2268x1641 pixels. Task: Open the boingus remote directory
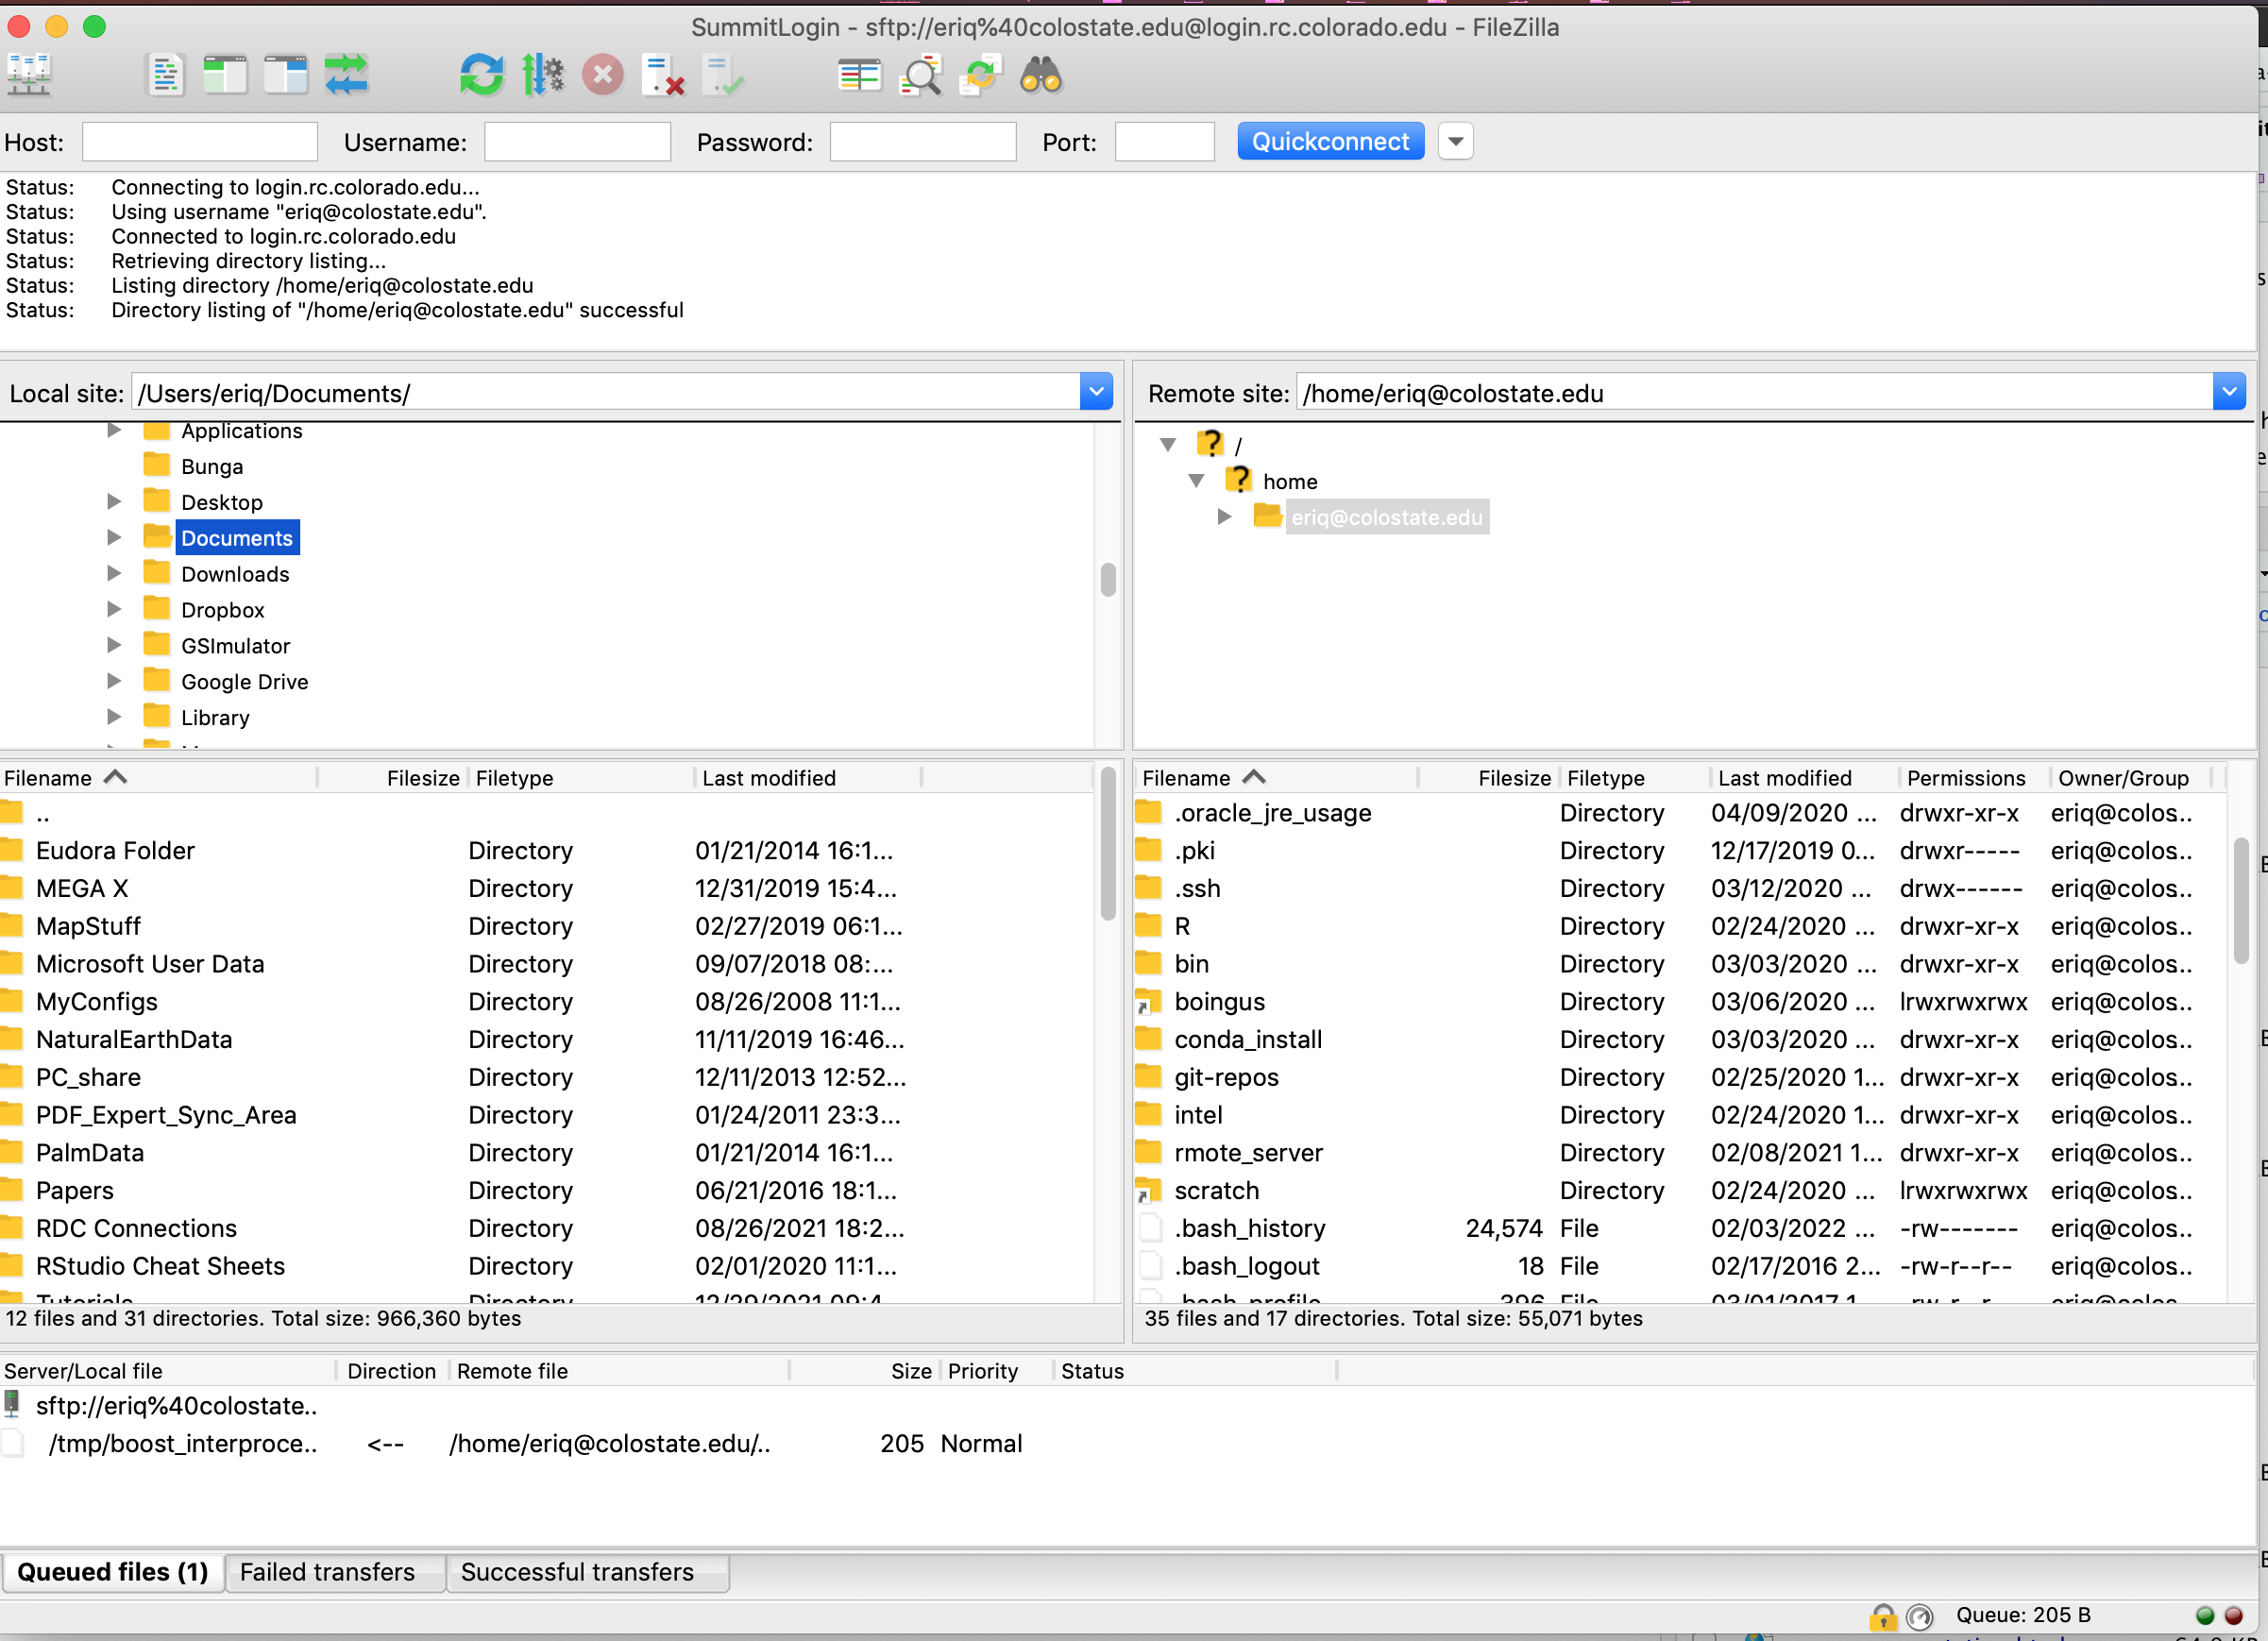[x=1220, y=1000]
